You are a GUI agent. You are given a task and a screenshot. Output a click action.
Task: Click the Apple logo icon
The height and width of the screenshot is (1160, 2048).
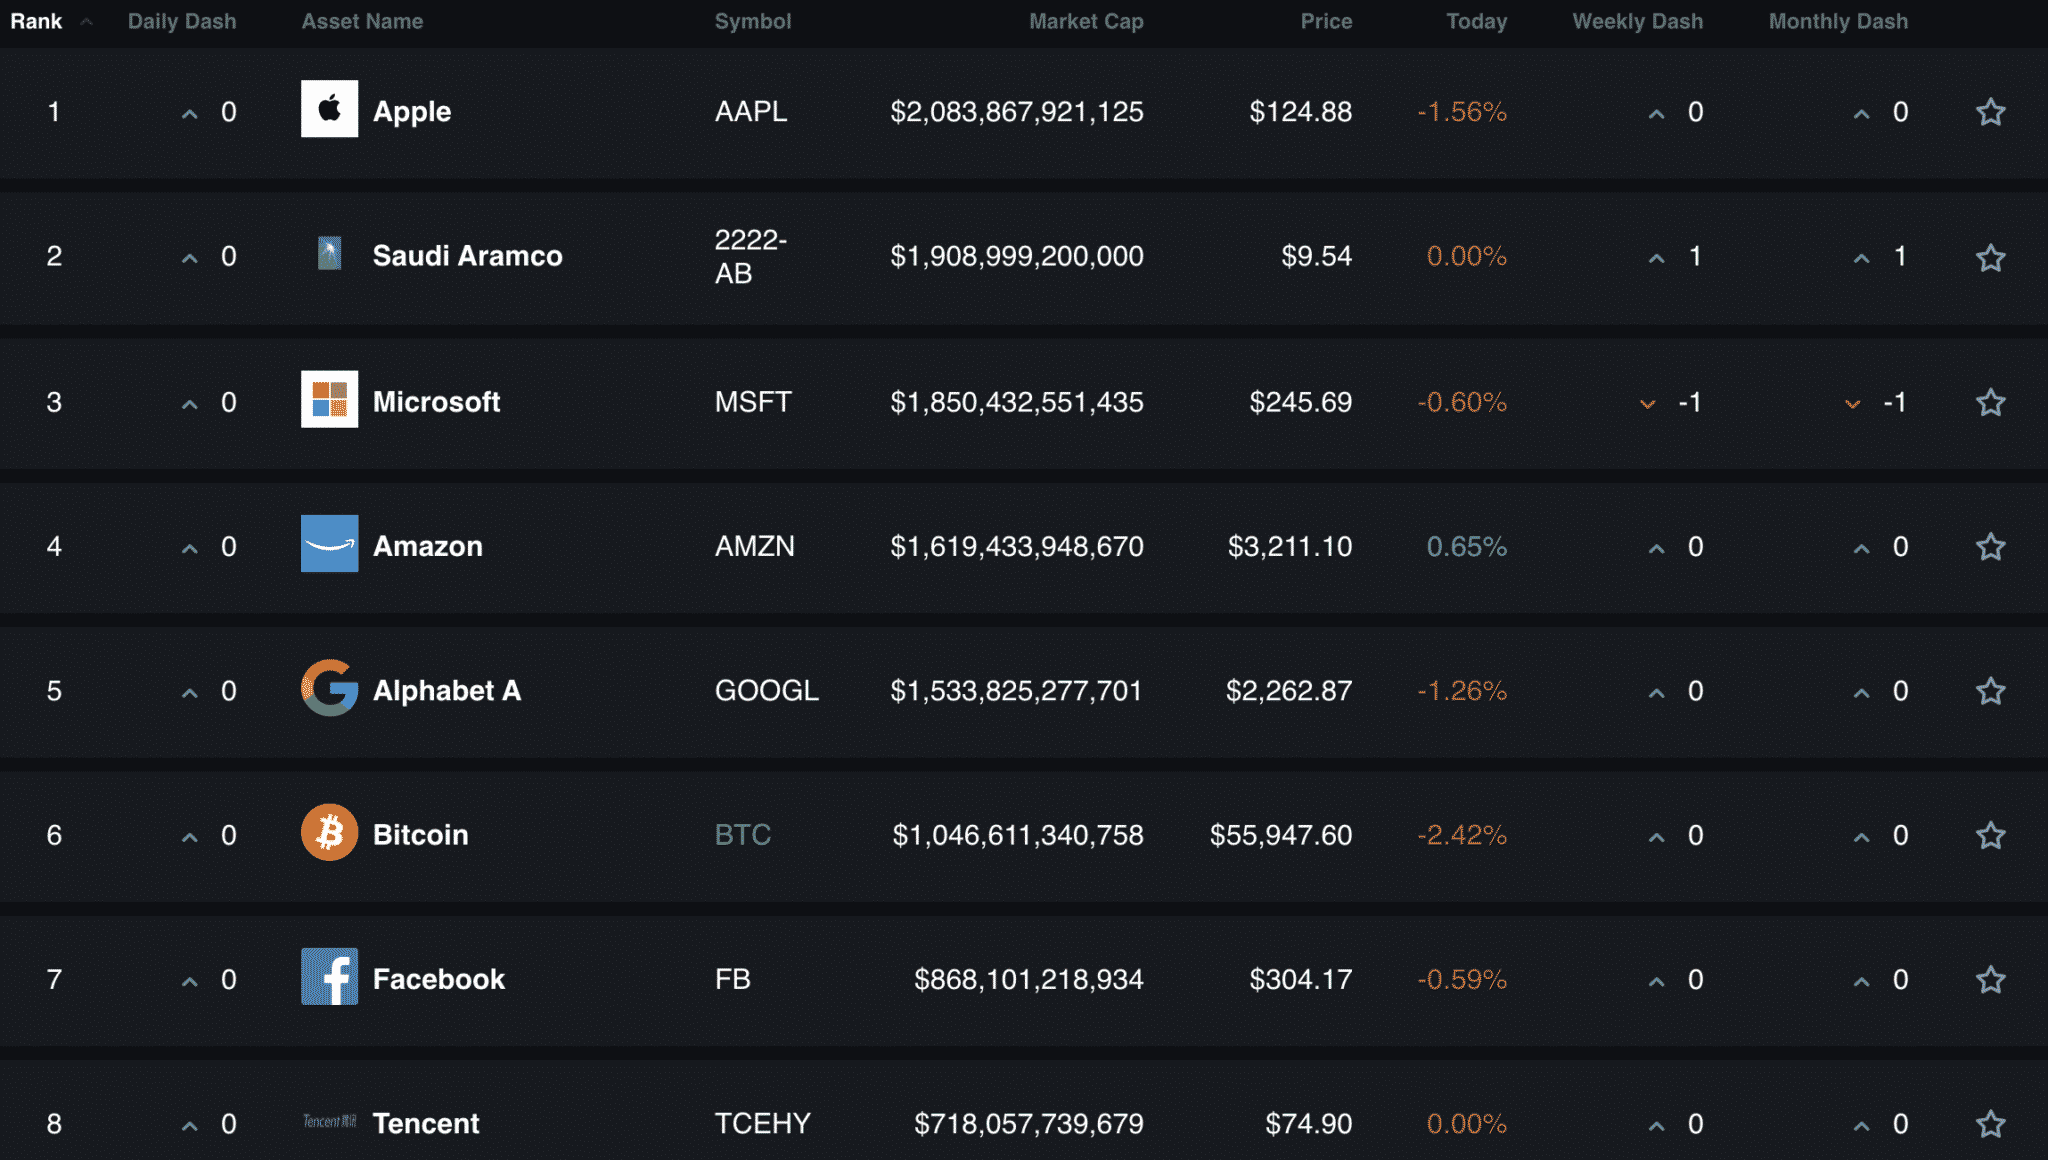tap(329, 109)
